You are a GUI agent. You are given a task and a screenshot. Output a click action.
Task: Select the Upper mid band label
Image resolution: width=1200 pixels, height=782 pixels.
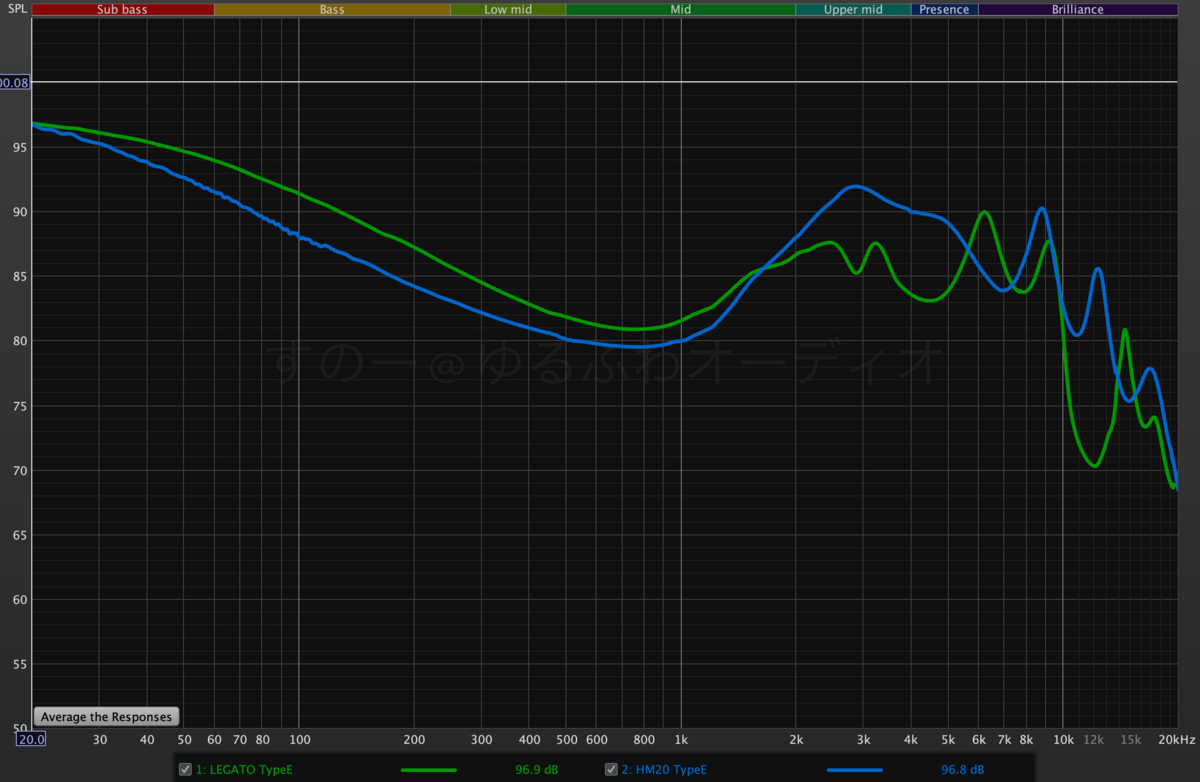[x=853, y=9]
